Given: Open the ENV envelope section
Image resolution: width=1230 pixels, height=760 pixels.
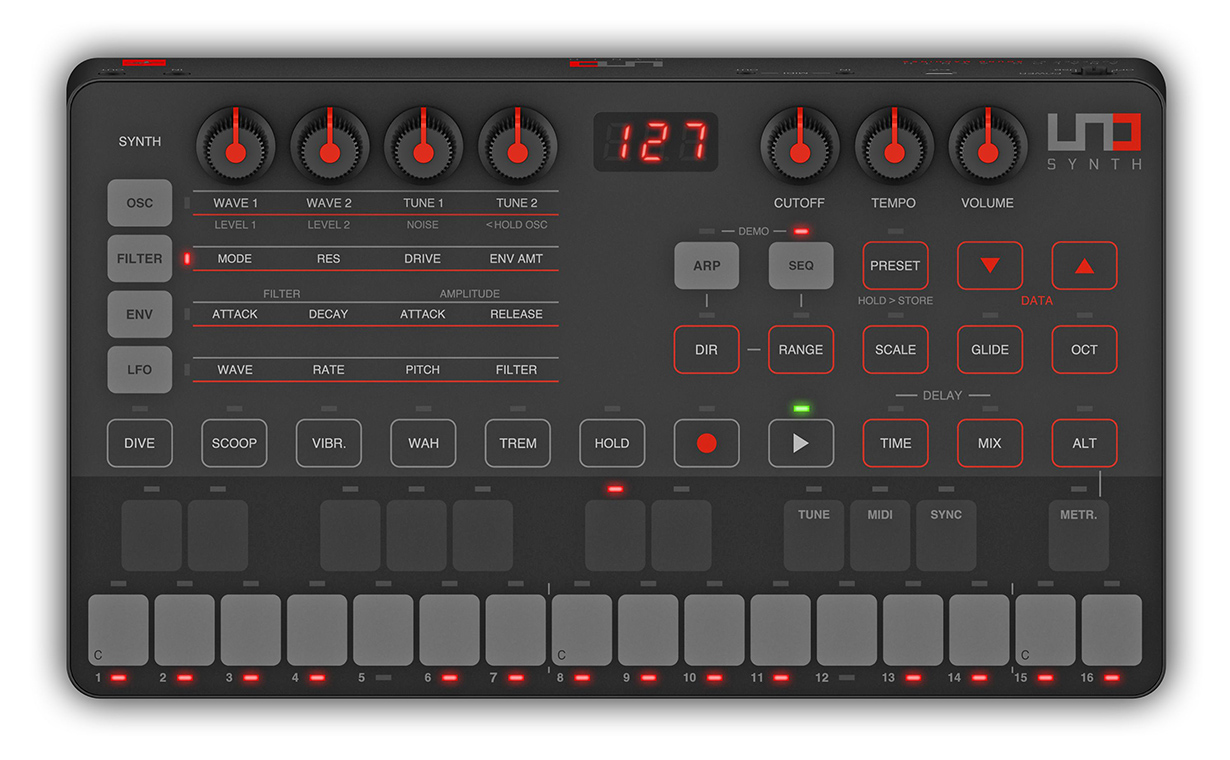Looking at the screenshot, I should [139, 314].
